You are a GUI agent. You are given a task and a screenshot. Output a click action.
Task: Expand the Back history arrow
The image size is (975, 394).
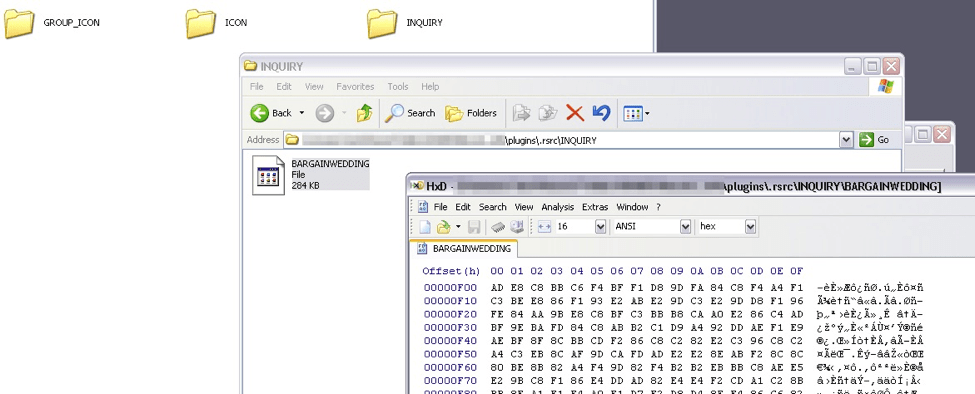pos(302,113)
